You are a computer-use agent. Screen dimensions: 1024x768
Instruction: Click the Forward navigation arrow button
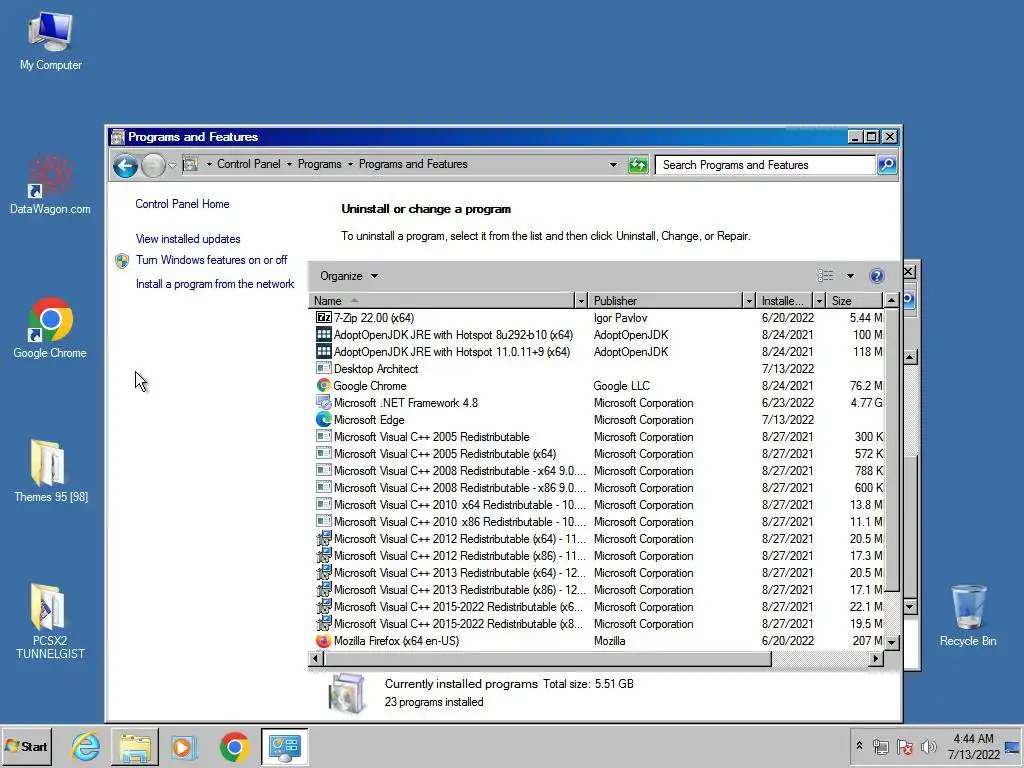tap(153, 165)
